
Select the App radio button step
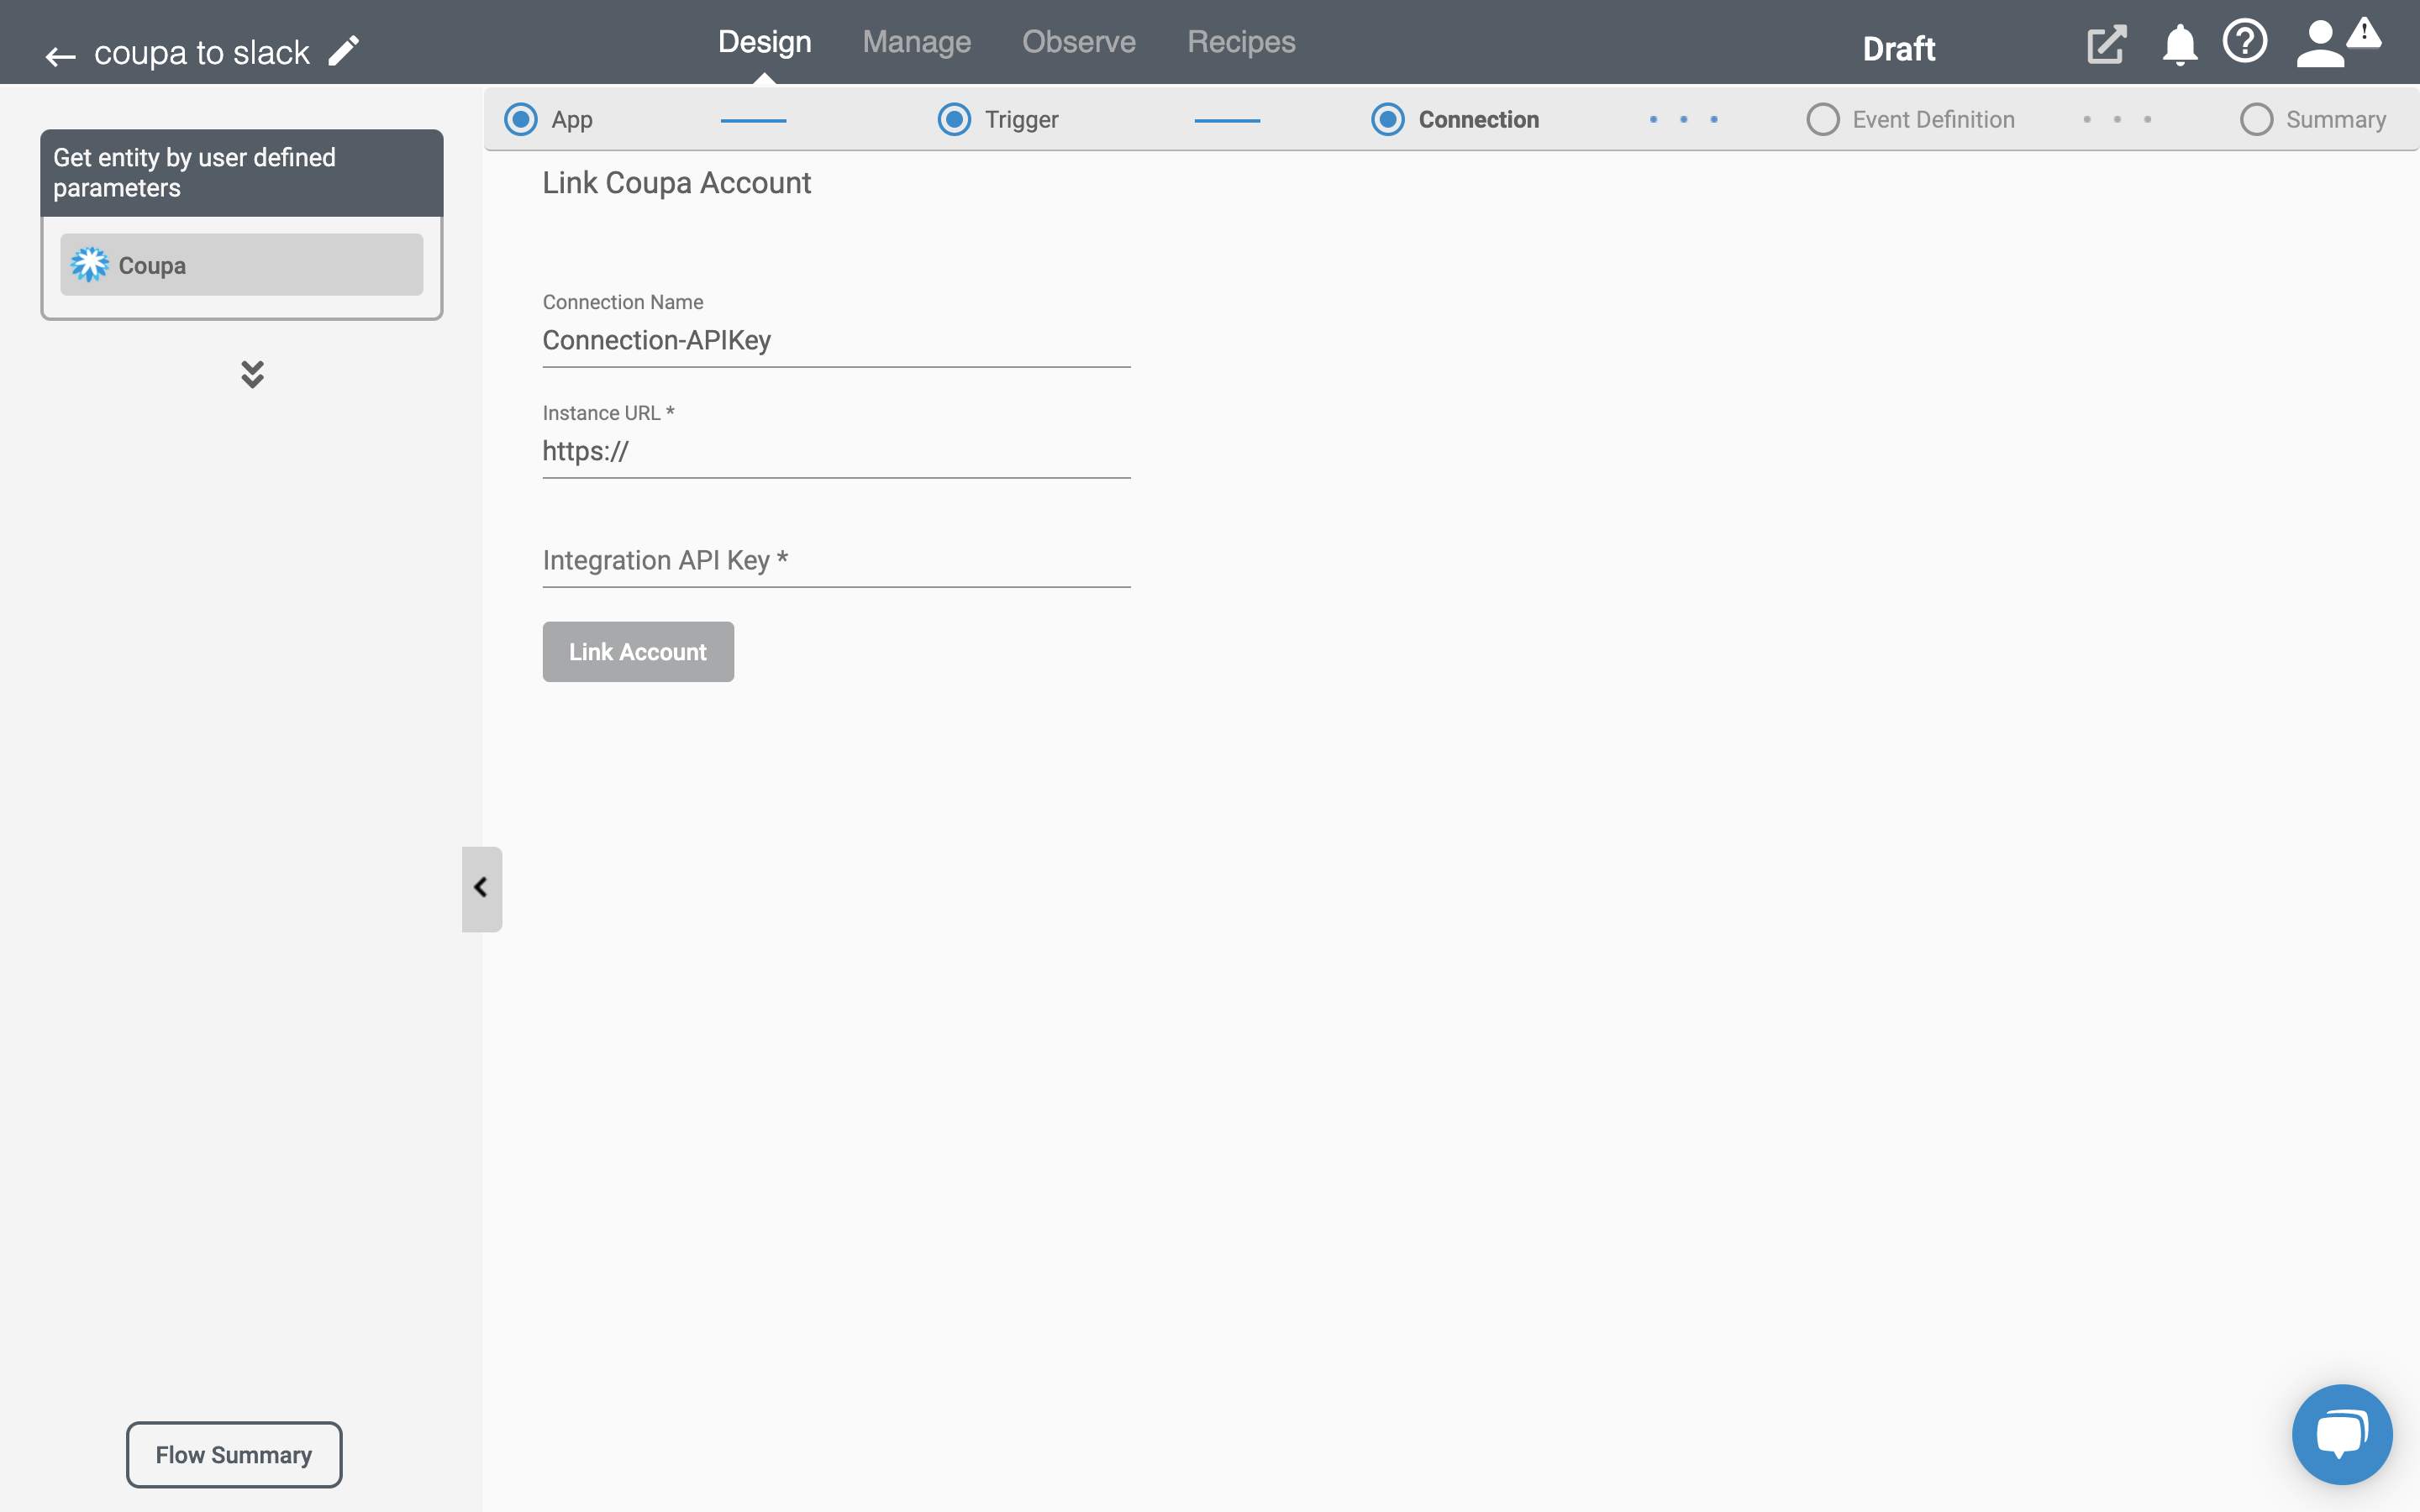click(x=519, y=118)
